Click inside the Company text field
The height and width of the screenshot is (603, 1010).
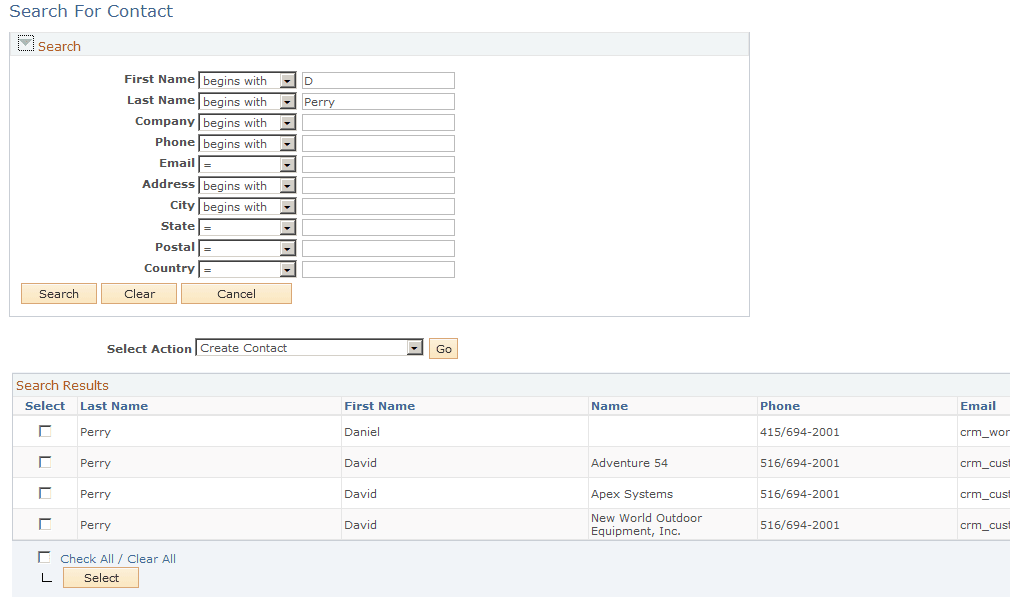[x=377, y=121]
